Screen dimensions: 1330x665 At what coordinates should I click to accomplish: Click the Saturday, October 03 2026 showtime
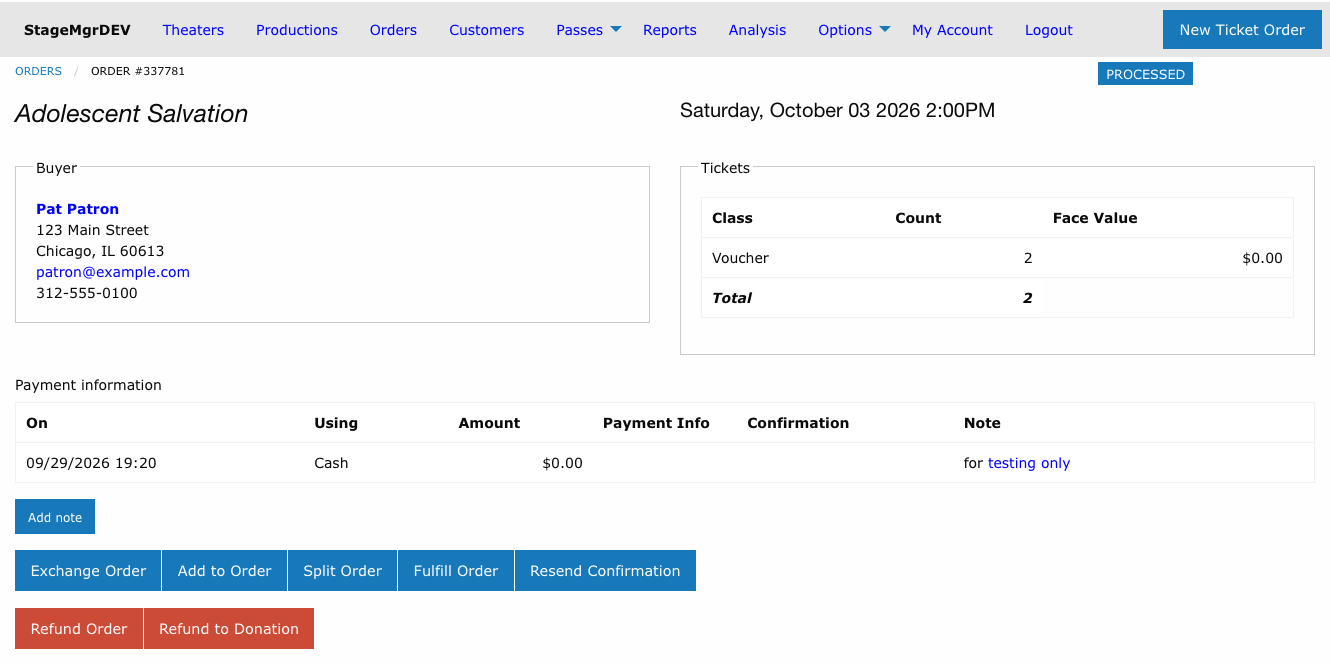837,111
